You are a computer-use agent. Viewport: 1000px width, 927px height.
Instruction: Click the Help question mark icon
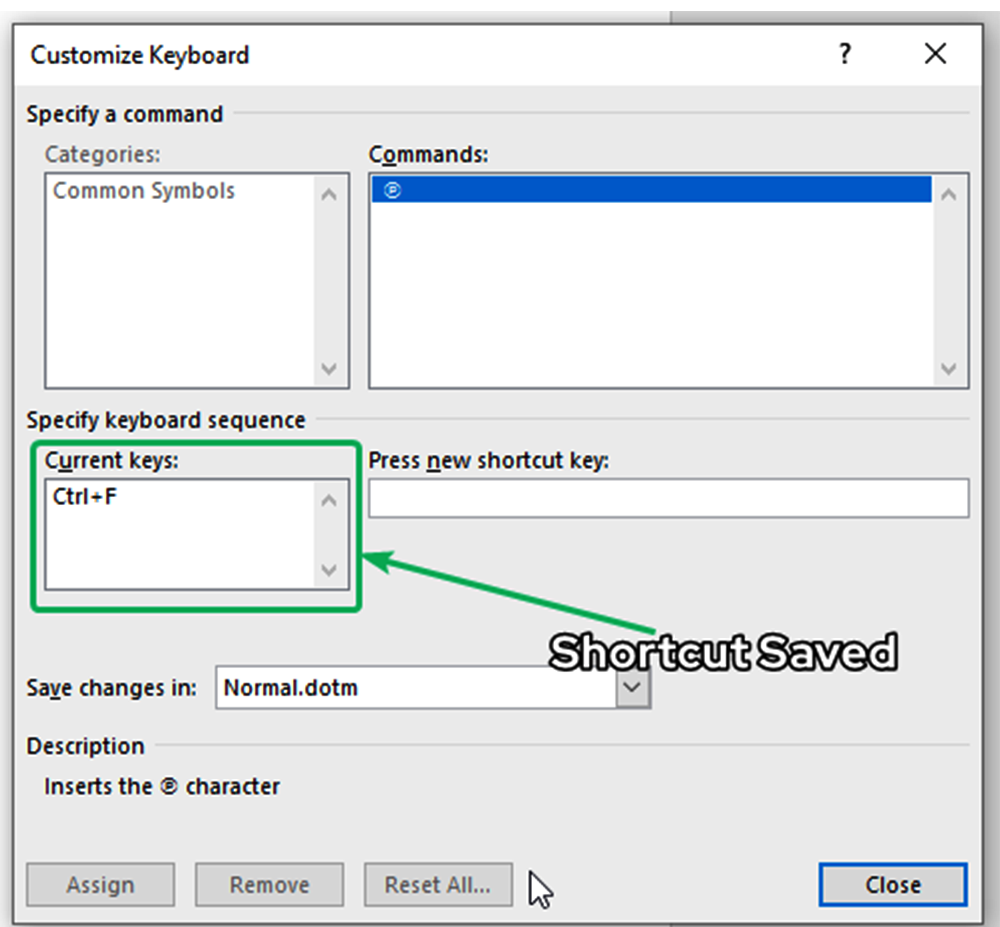coord(845,55)
